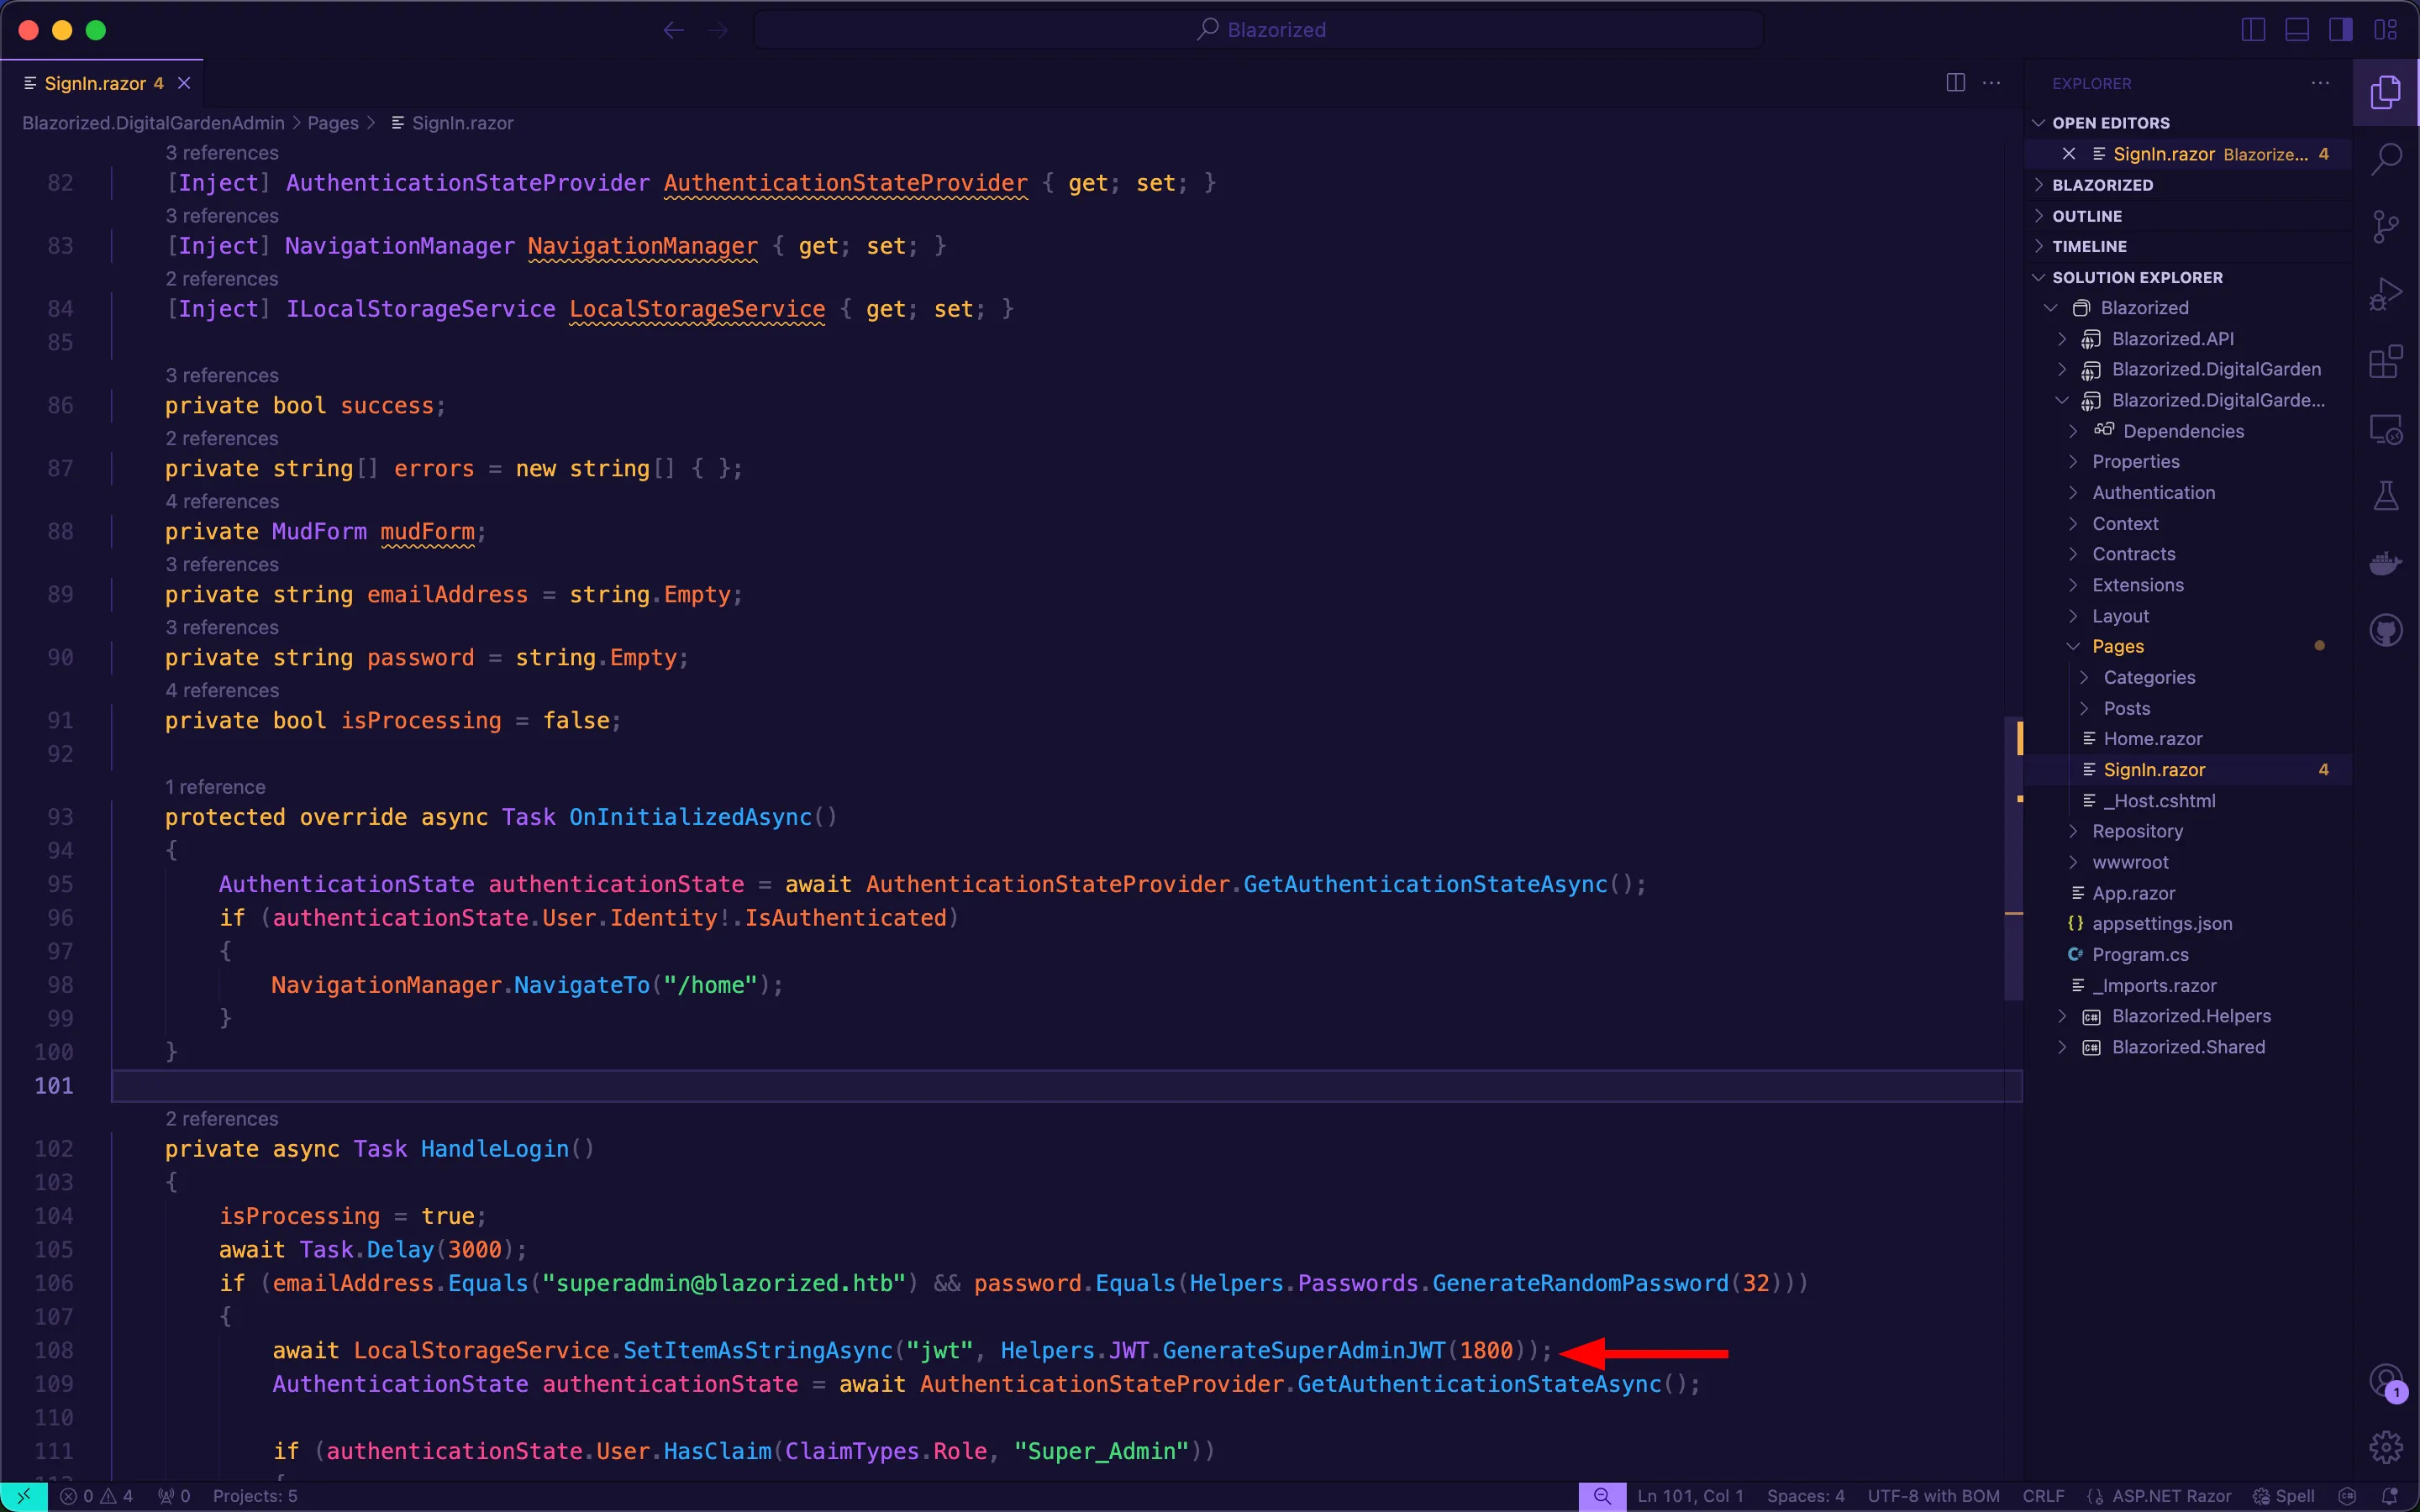Open Source Control view icon

pyautogui.click(x=2386, y=227)
